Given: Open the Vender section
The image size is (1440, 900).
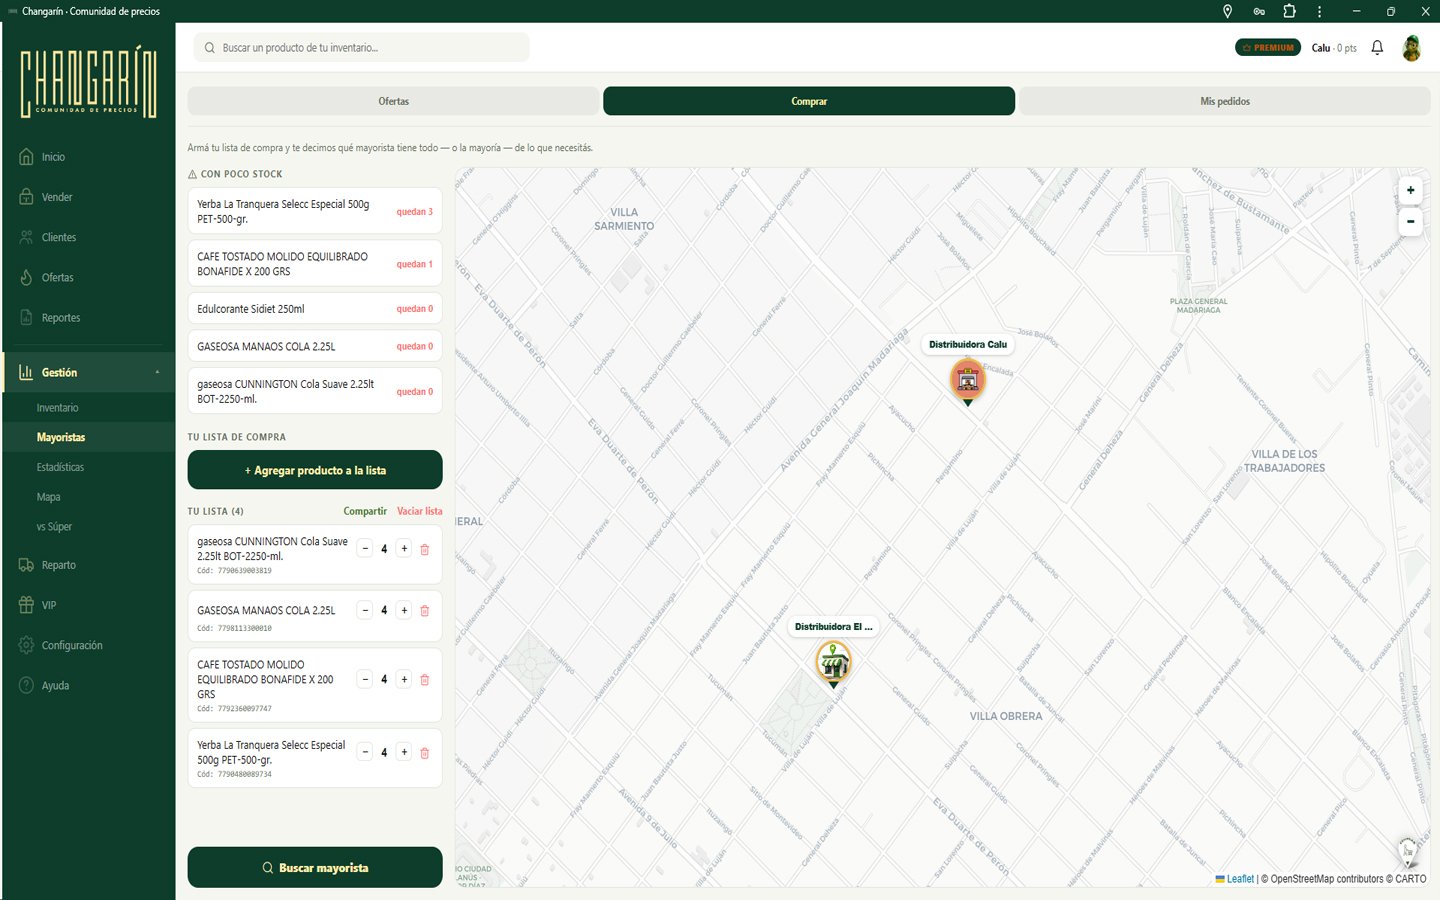Looking at the screenshot, I should [x=88, y=197].
